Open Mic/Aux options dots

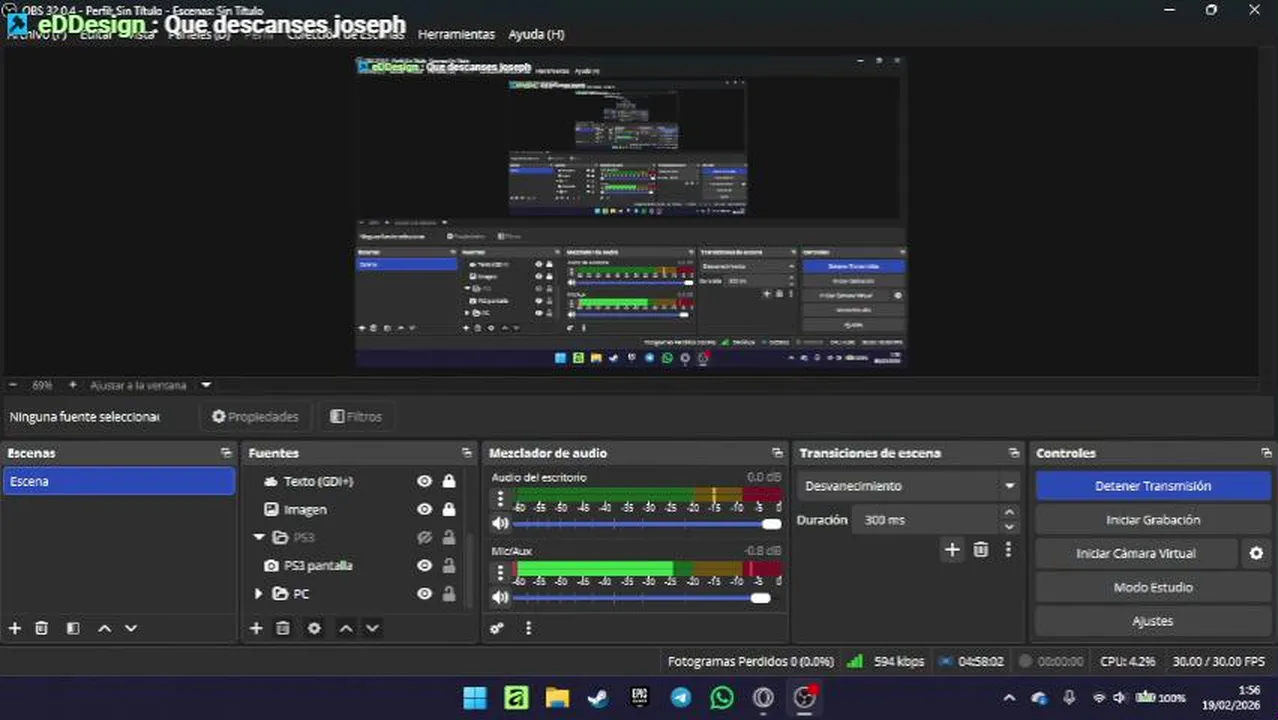point(501,573)
